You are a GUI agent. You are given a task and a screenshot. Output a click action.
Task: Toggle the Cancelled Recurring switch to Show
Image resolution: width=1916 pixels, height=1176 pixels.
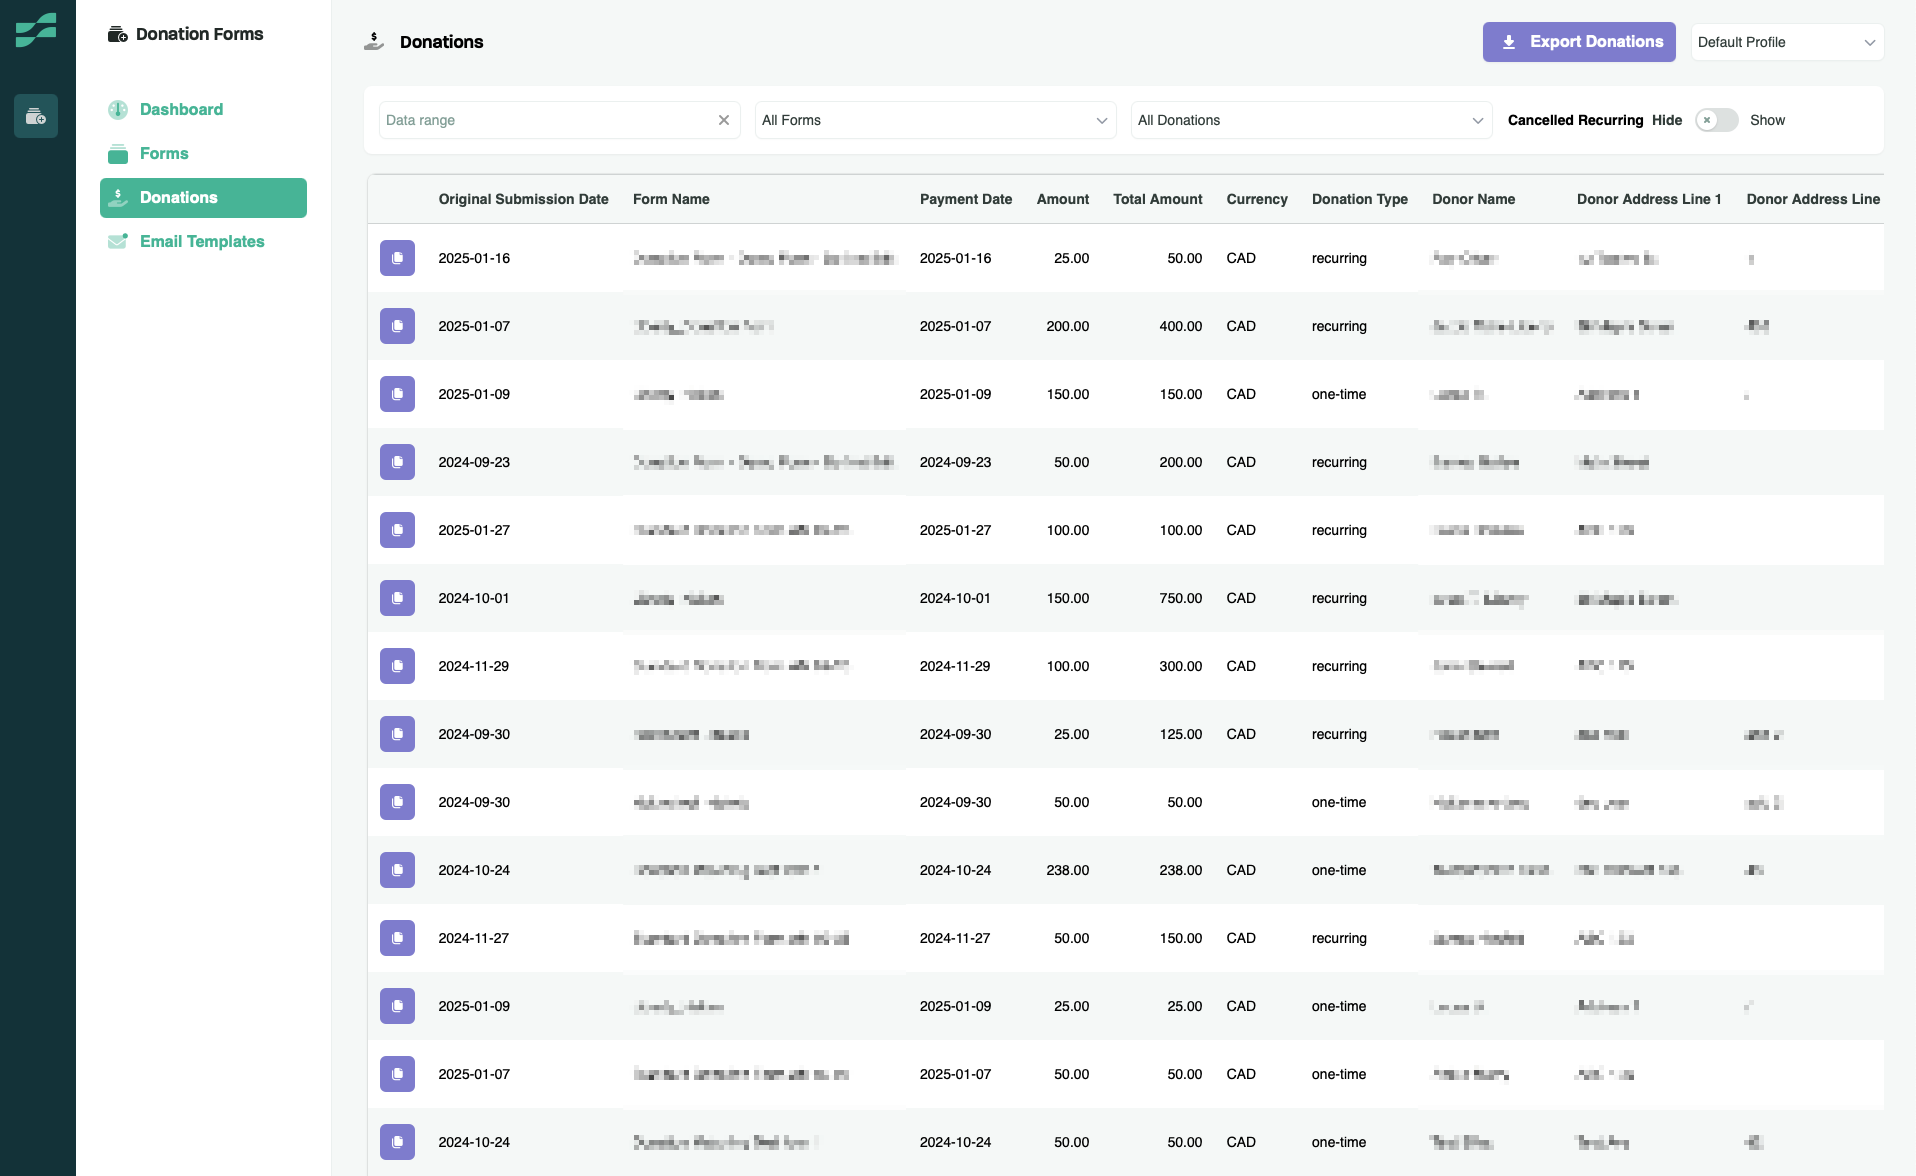pos(1716,120)
